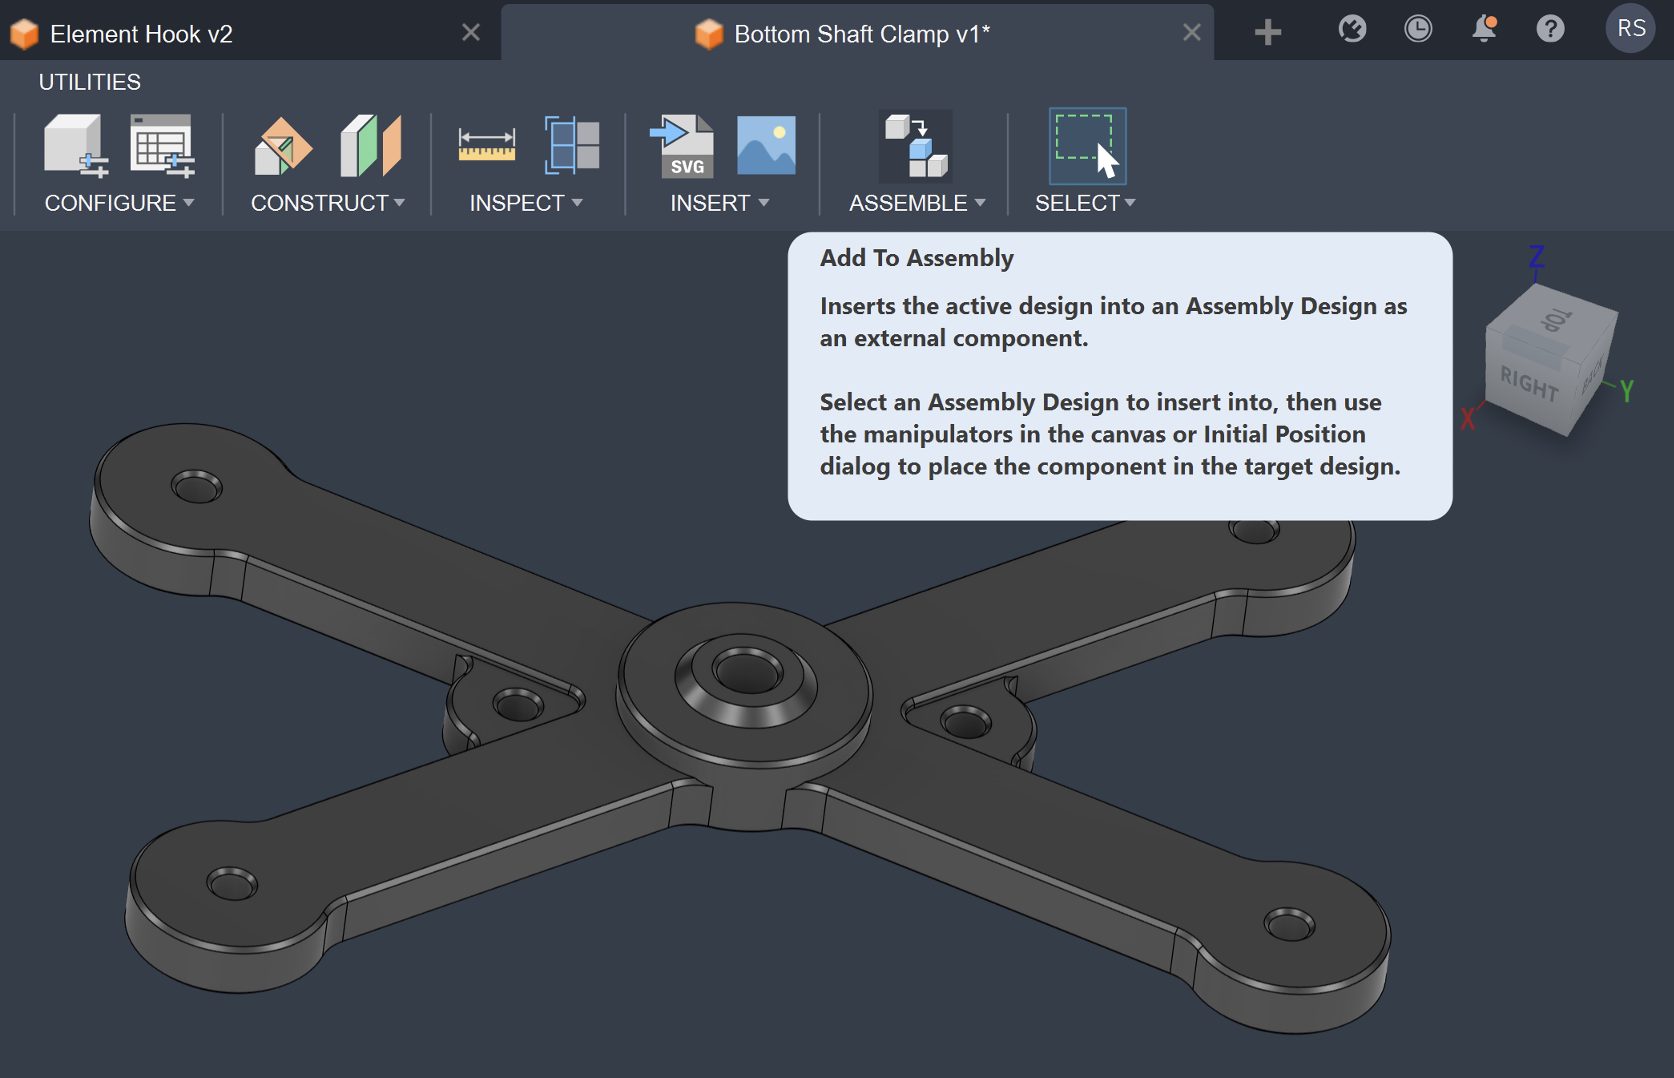Expand the SELECT dropdown

click(x=1130, y=203)
